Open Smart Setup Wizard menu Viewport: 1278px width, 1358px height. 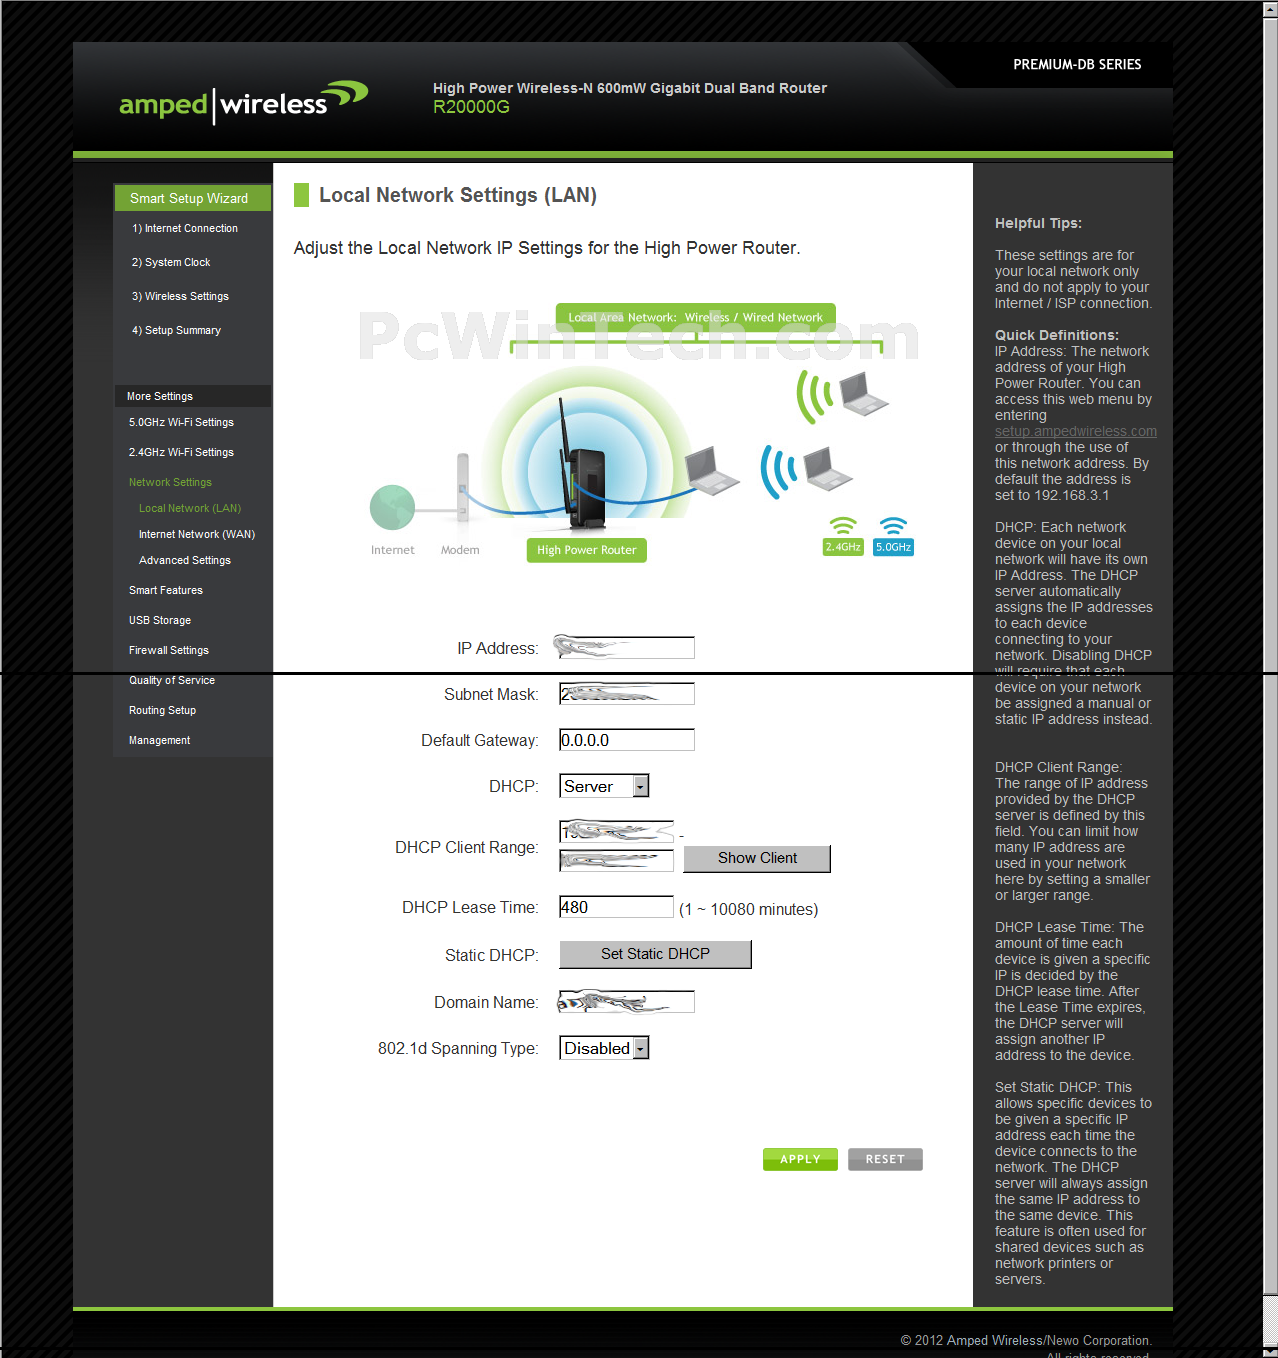tap(192, 198)
